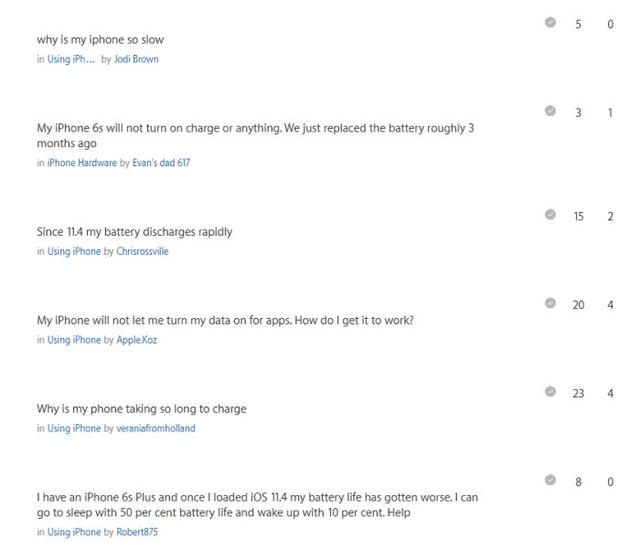The height and width of the screenshot is (550, 640).
Task: Click checkmark icon for 11.4 battery discharges thread
Action: [x=550, y=214]
